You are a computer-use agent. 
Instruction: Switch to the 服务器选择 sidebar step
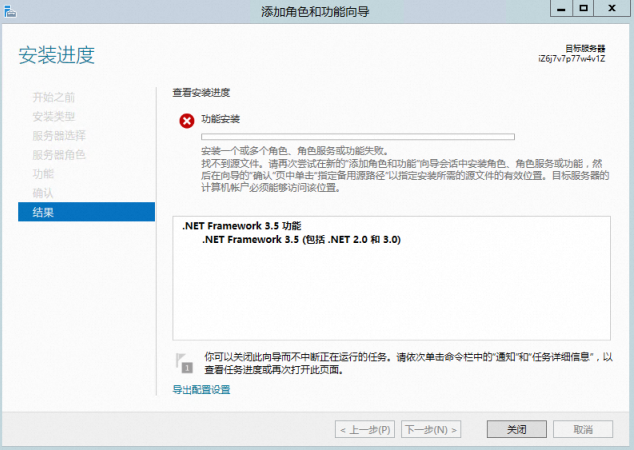[59, 135]
